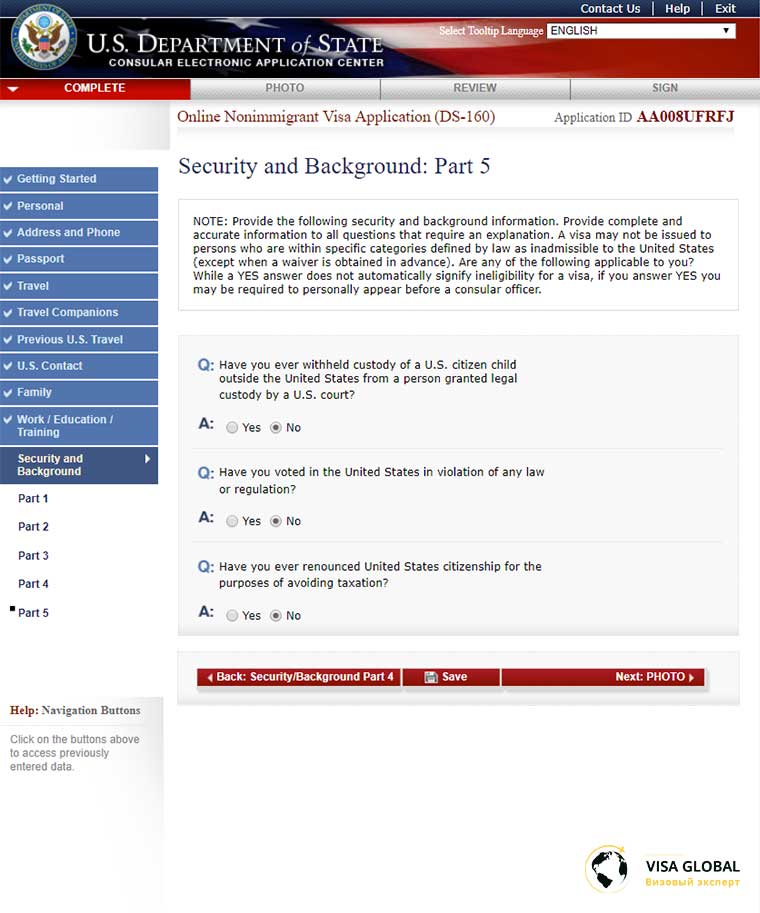Select No for renounced citizenship question
The width and height of the screenshot is (760, 913).
276,615
